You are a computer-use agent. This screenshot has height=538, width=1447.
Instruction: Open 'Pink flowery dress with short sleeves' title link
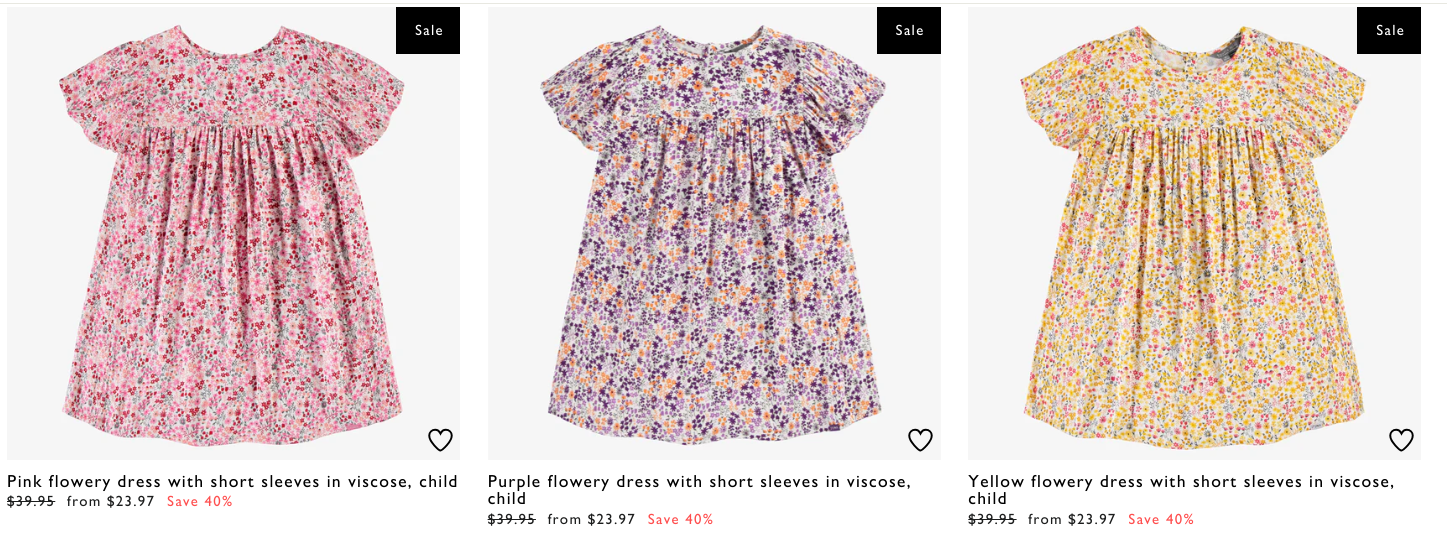[x=232, y=482]
